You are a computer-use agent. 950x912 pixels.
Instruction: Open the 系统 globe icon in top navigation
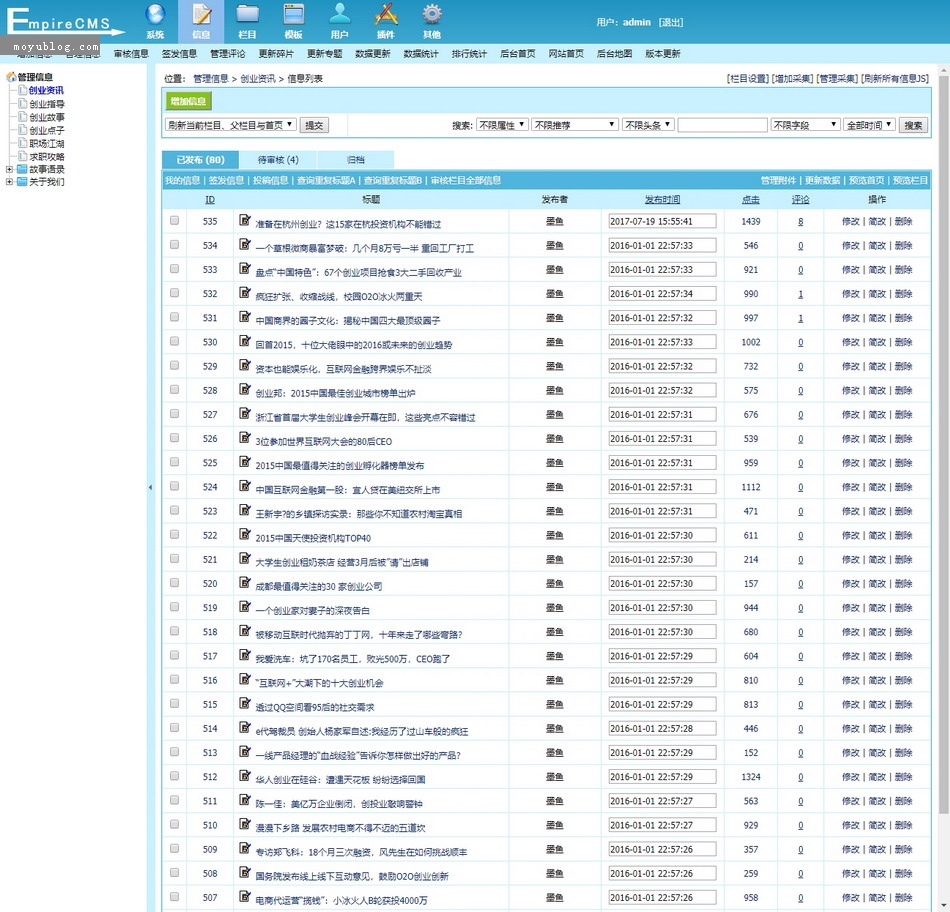[155, 15]
